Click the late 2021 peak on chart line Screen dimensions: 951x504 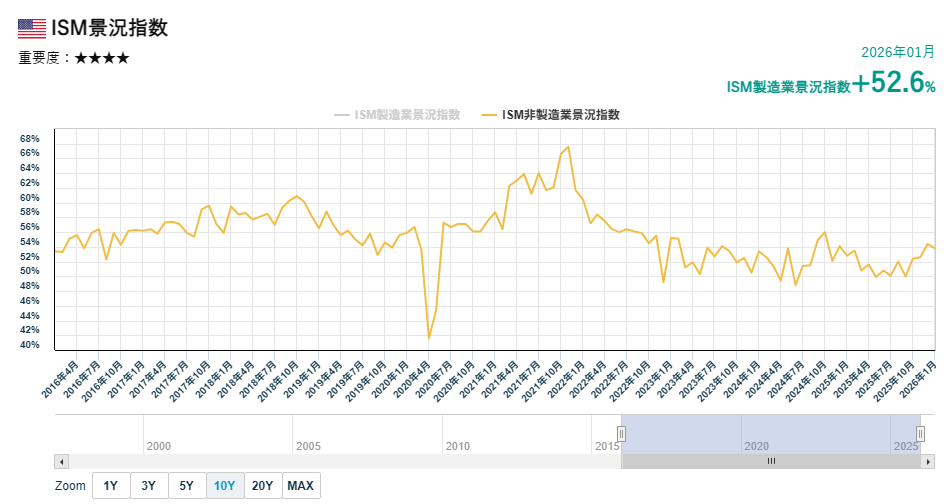[568, 146]
